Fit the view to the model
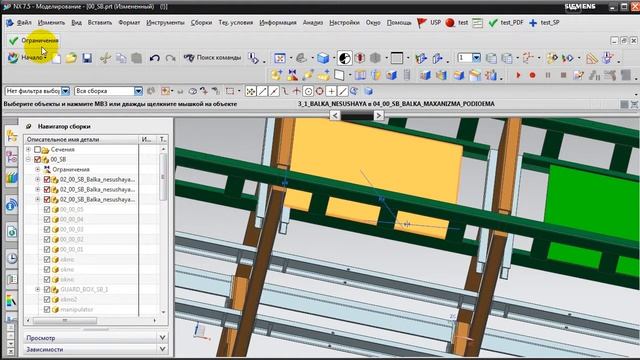The width and height of the screenshot is (640, 360). tap(280, 58)
